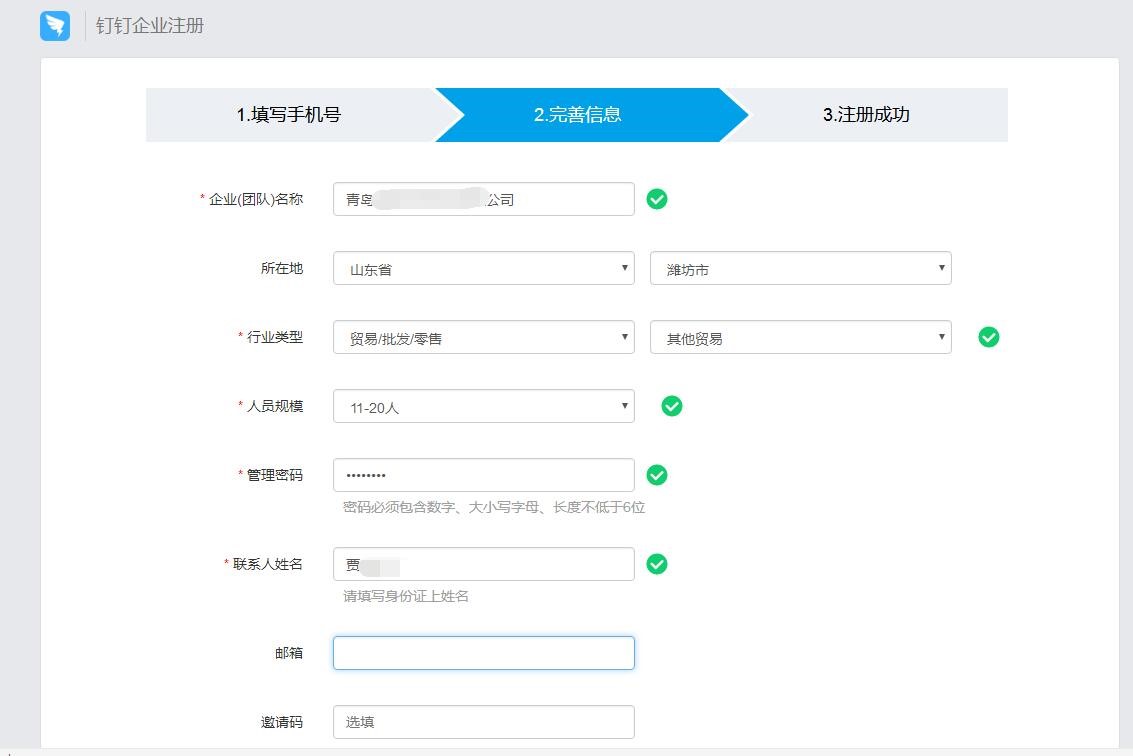Select the 3.注册成功 step tab
The height and width of the screenshot is (756, 1133).
(x=867, y=114)
